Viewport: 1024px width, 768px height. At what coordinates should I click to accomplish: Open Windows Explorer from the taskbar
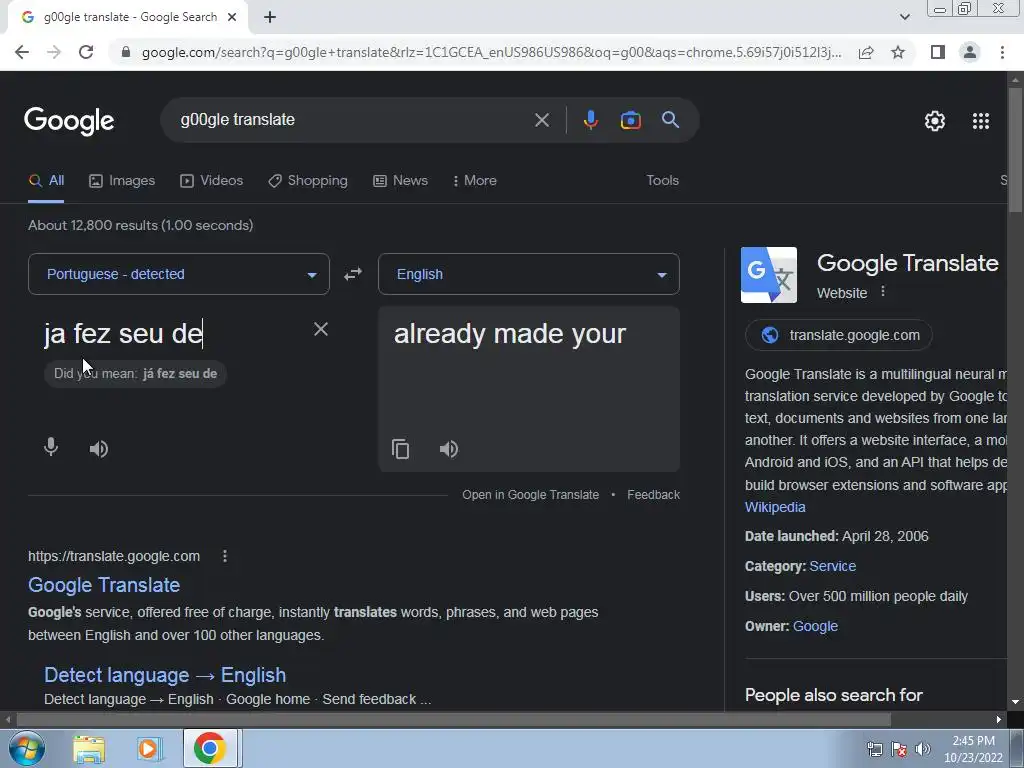click(x=89, y=748)
